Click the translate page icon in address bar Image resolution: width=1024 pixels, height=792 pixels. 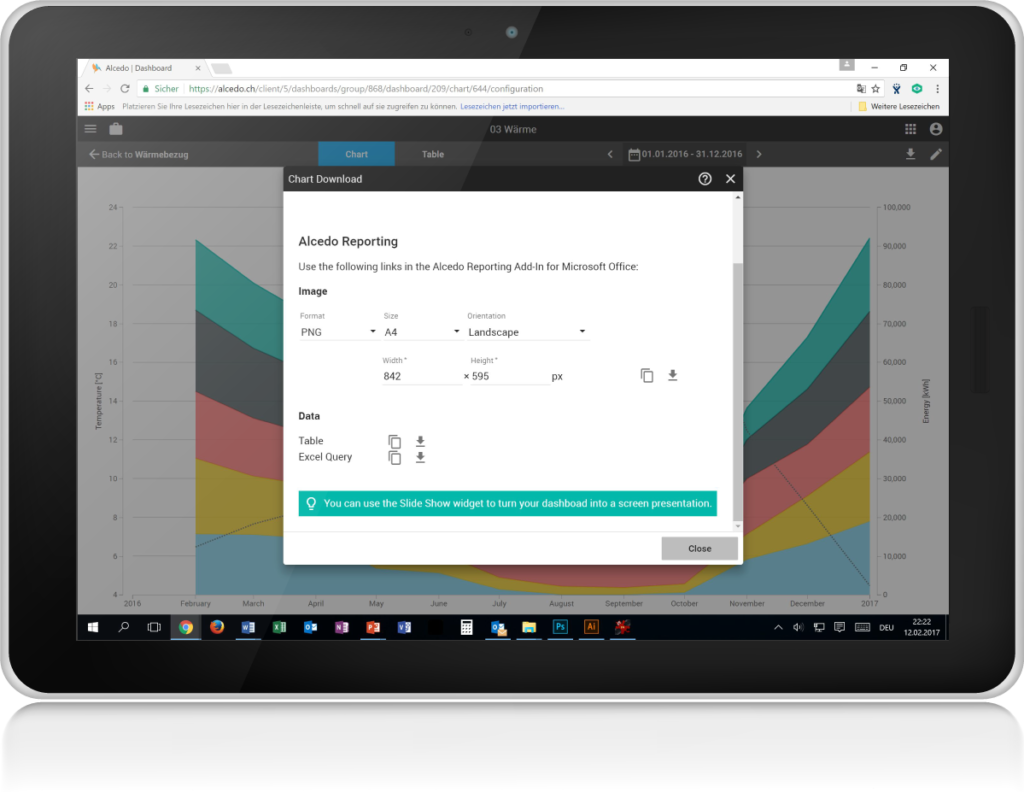(x=861, y=89)
